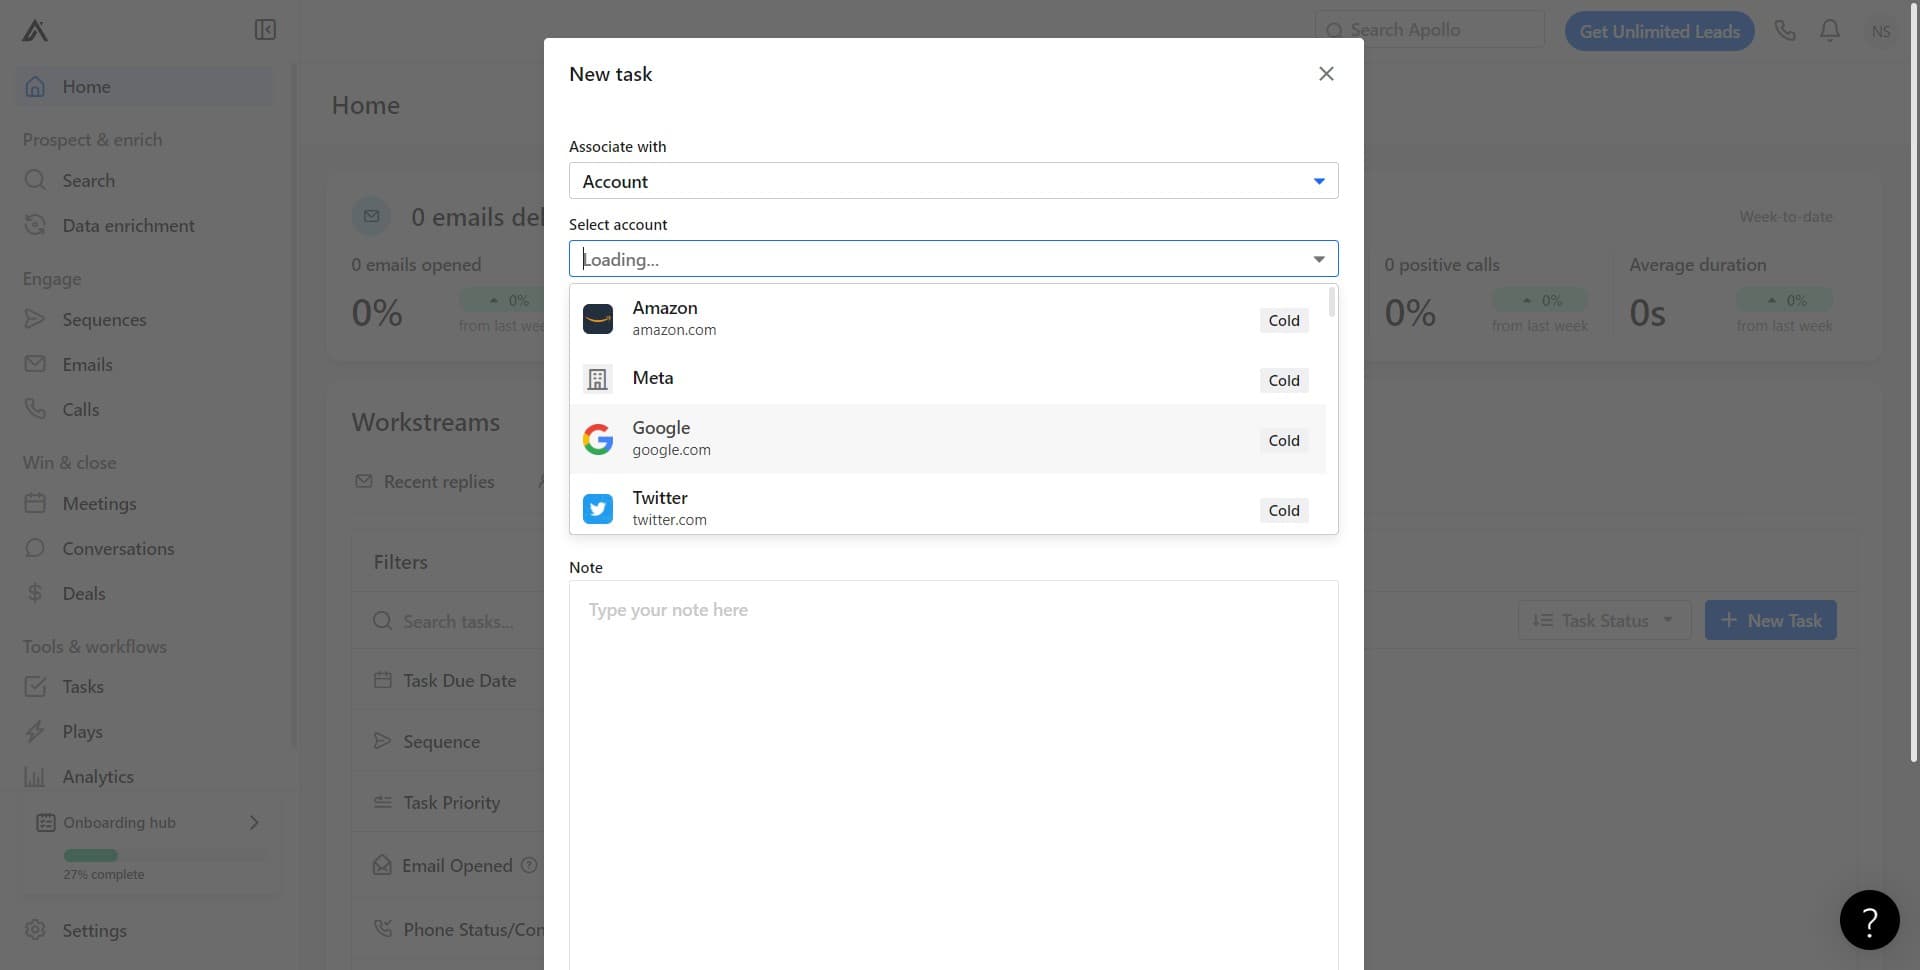Click the Meta building icon

[x=598, y=379]
